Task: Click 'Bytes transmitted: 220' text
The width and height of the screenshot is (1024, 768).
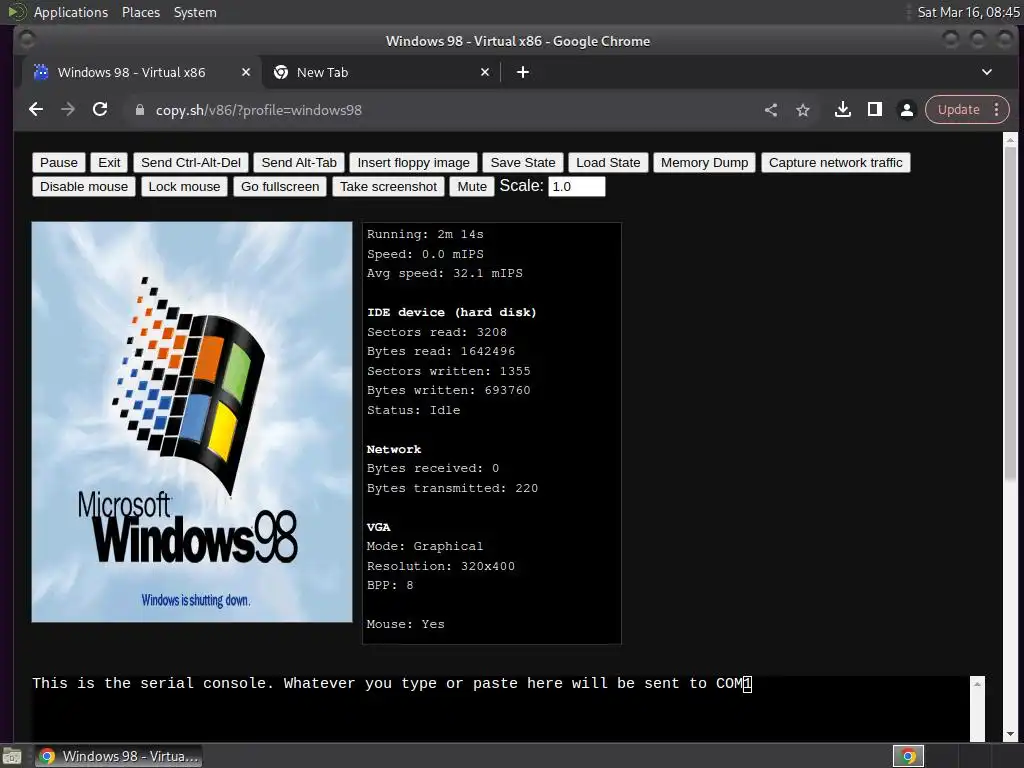Action: [452, 488]
